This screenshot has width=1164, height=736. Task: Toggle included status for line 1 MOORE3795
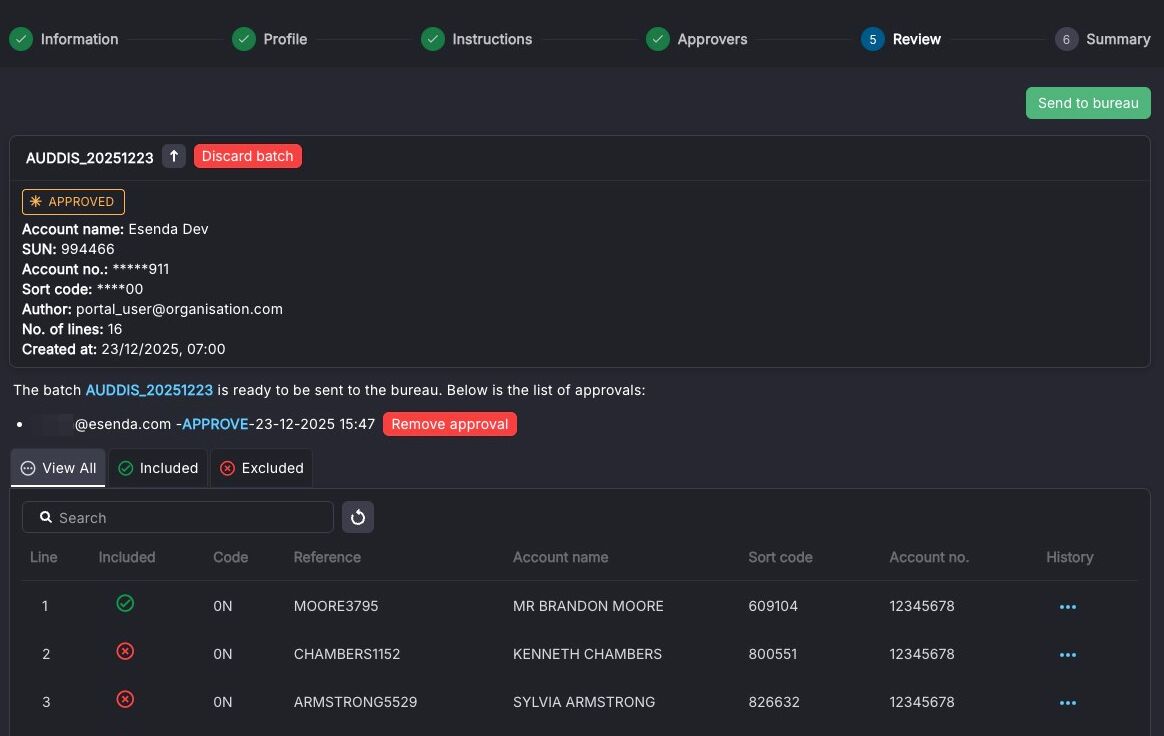(125, 603)
